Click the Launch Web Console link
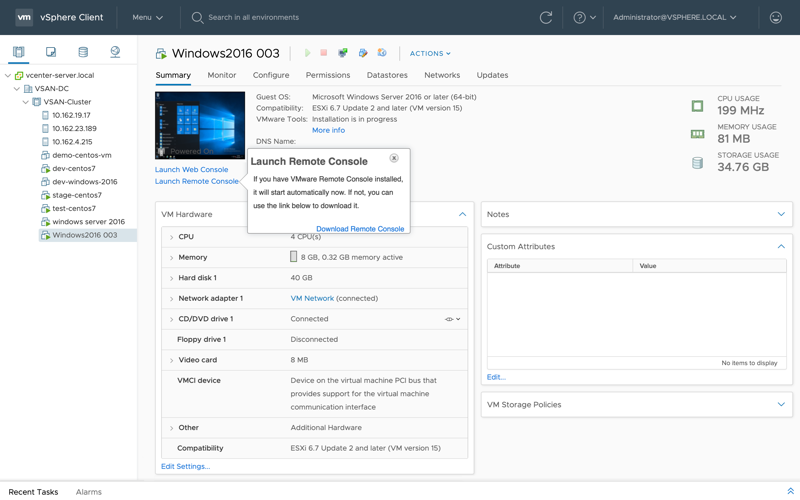Image resolution: width=800 pixels, height=500 pixels. [x=192, y=169]
